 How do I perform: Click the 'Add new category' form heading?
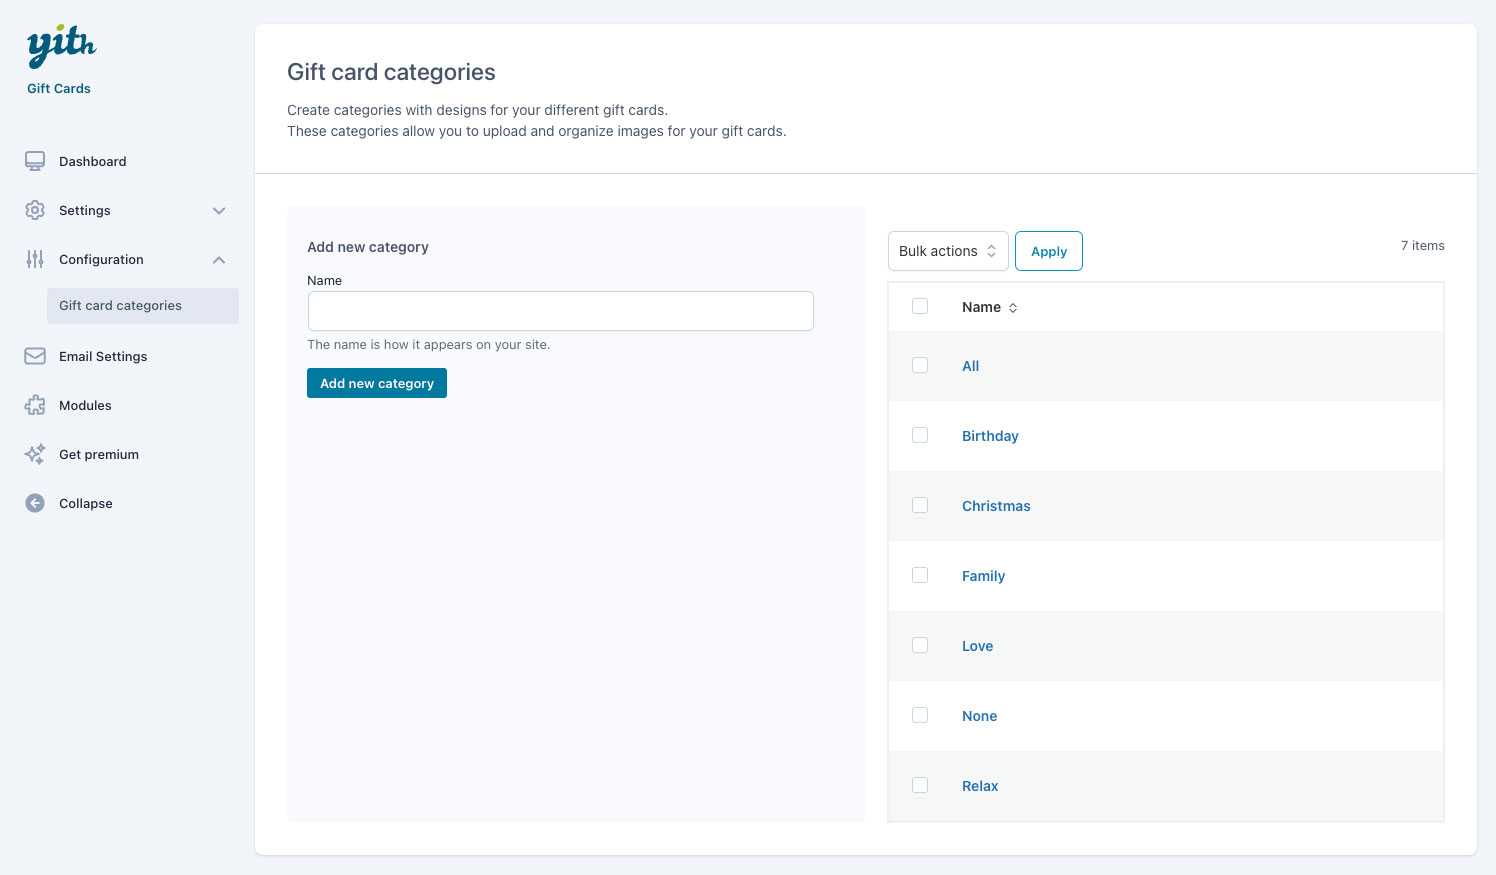tap(368, 247)
